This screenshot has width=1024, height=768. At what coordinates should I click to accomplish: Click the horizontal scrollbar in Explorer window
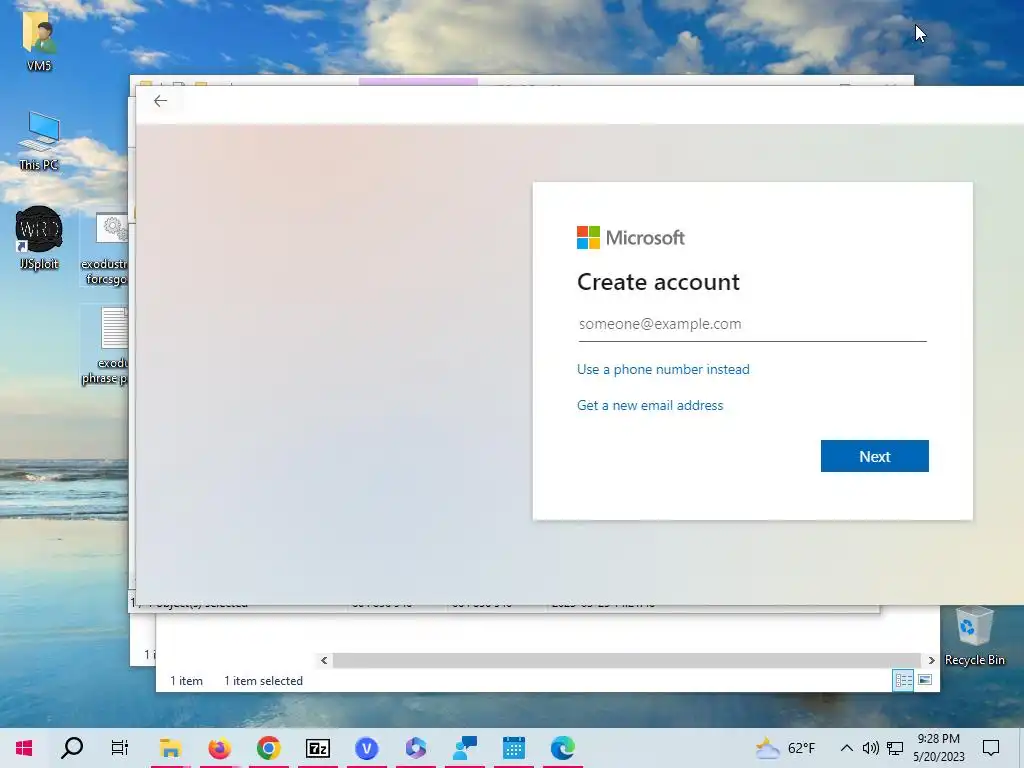coord(626,660)
